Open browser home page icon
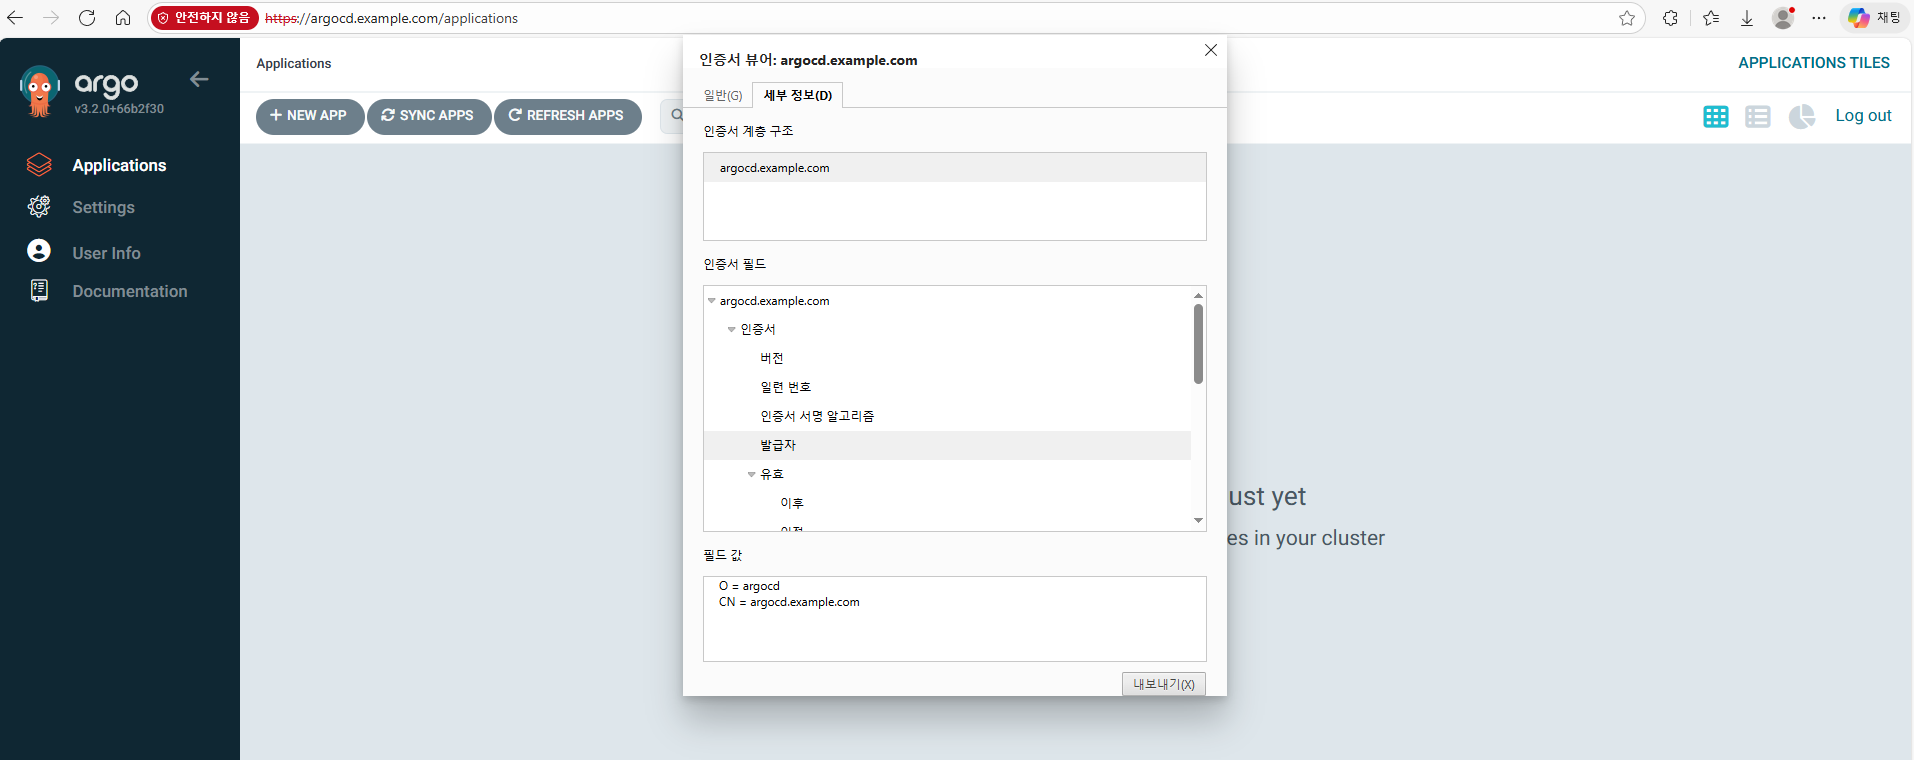Image resolution: width=1914 pixels, height=760 pixels. 123,18
